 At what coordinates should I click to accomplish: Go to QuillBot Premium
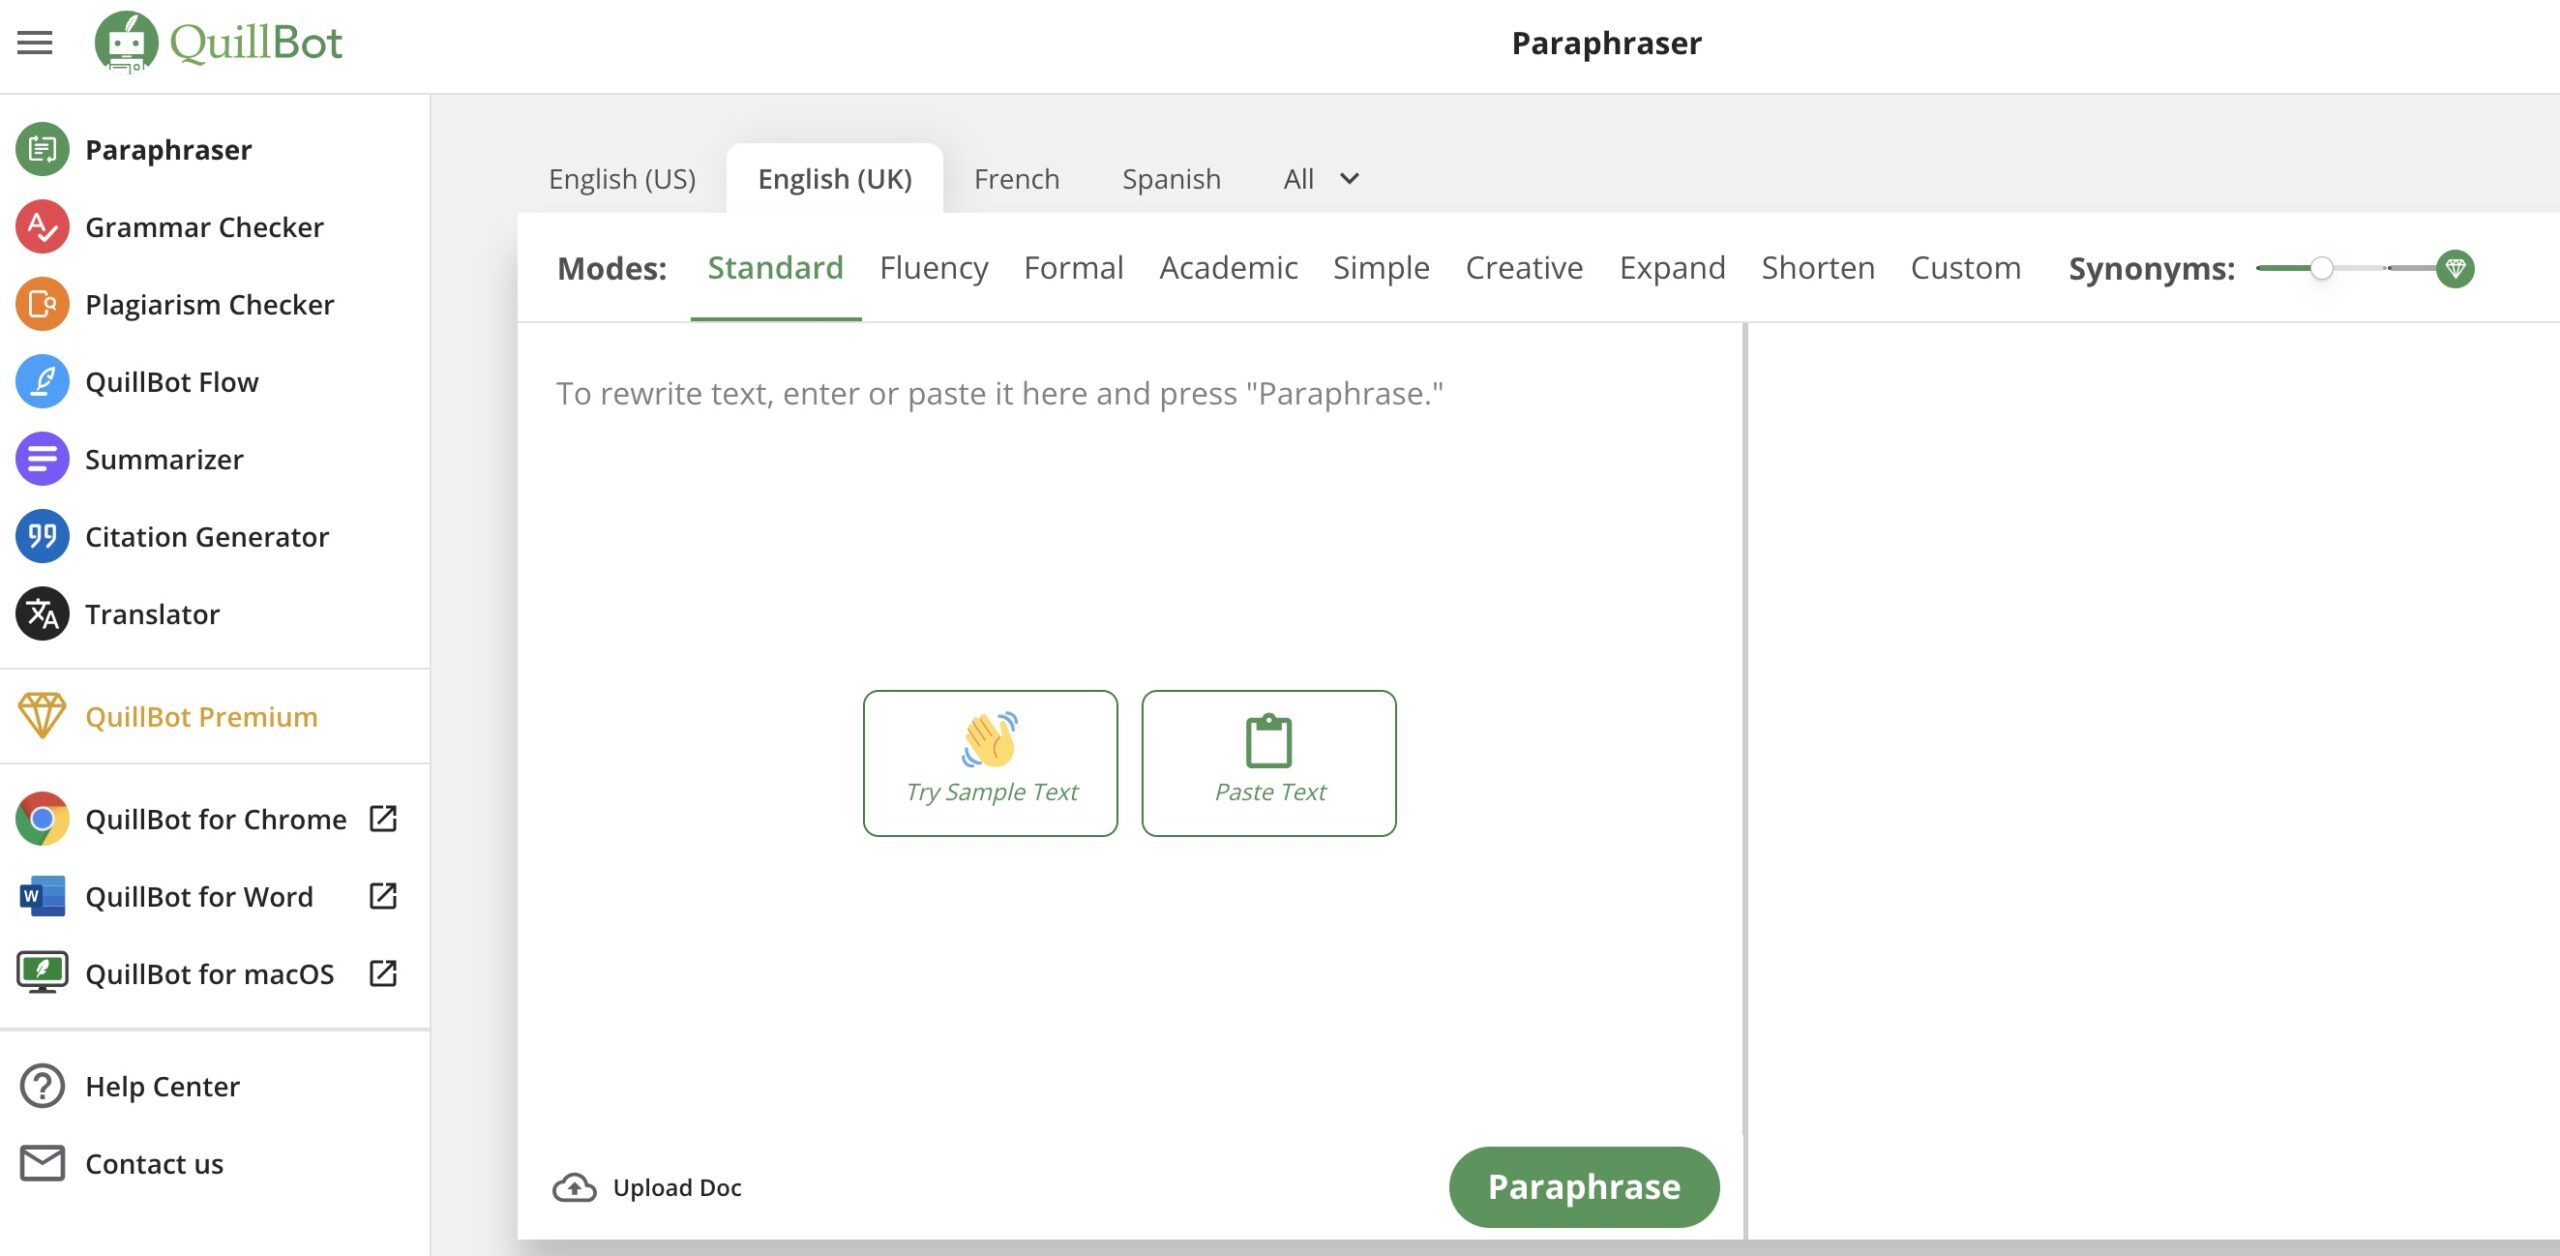[201, 716]
